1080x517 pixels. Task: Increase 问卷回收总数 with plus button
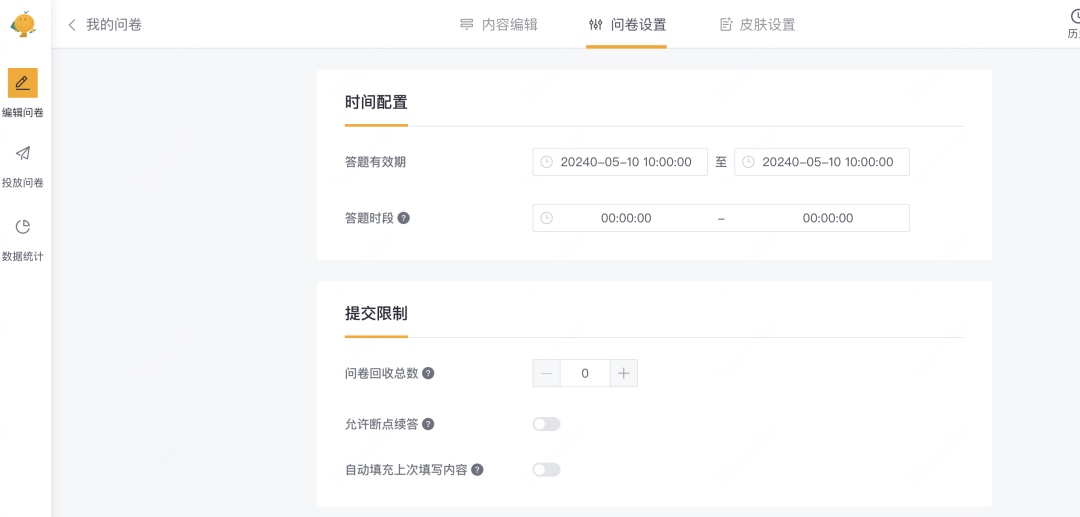(x=623, y=373)
